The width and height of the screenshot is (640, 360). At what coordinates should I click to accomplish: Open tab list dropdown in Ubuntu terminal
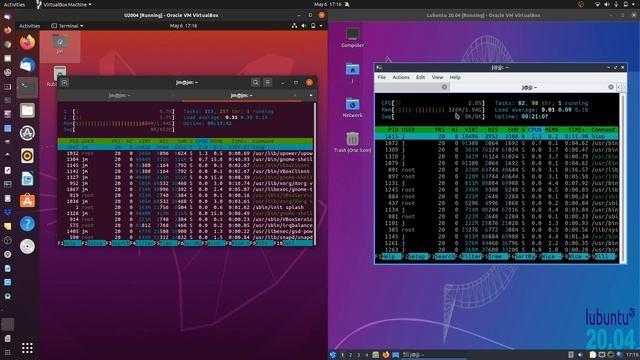click(x=311, y=96)
